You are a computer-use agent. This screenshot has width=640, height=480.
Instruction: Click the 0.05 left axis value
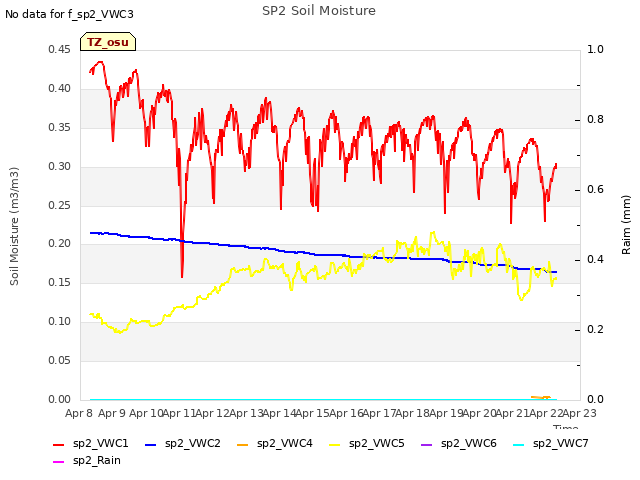59,361
